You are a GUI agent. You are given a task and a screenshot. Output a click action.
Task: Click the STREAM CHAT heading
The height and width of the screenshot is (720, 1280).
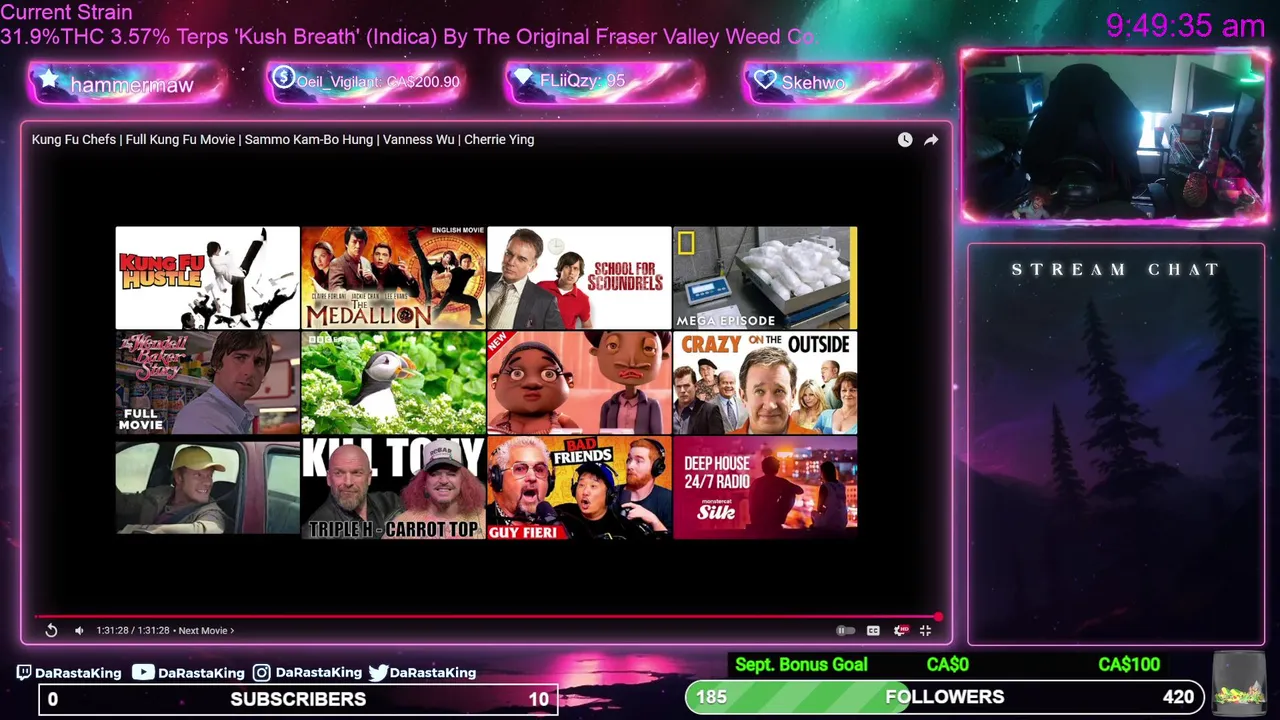coord(1116,270)
